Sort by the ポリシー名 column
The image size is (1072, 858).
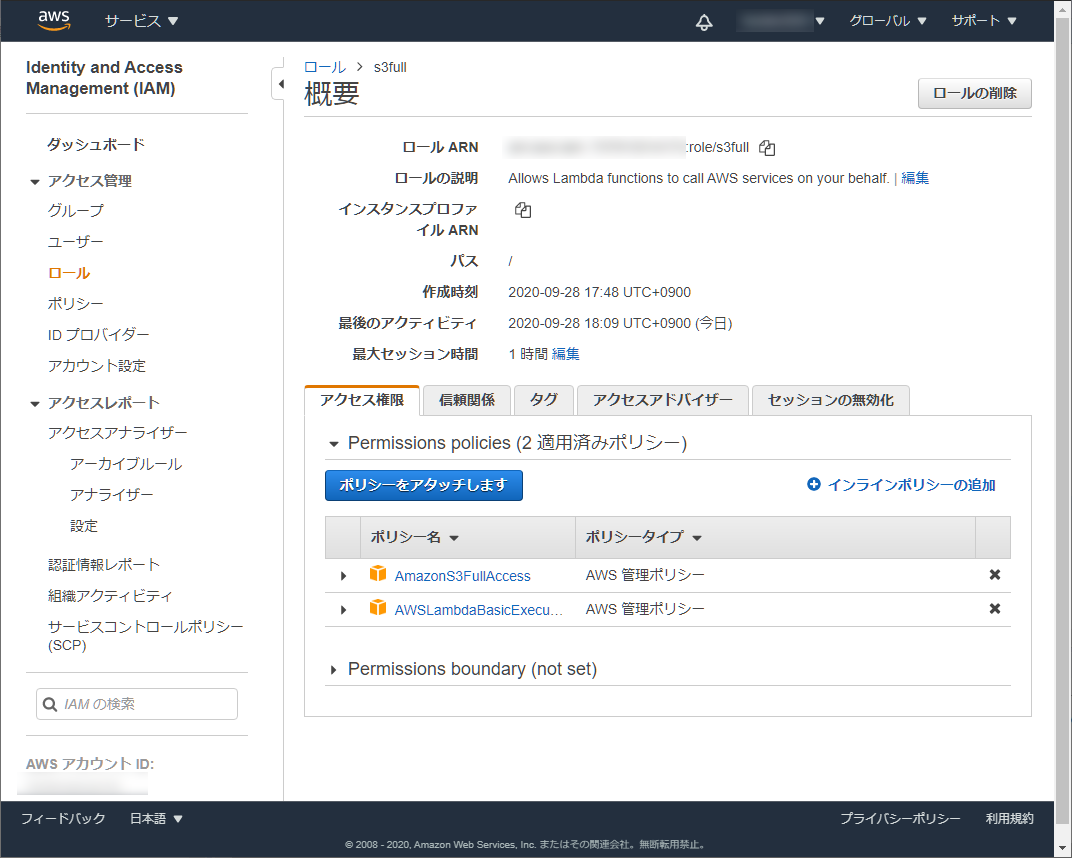414,537
